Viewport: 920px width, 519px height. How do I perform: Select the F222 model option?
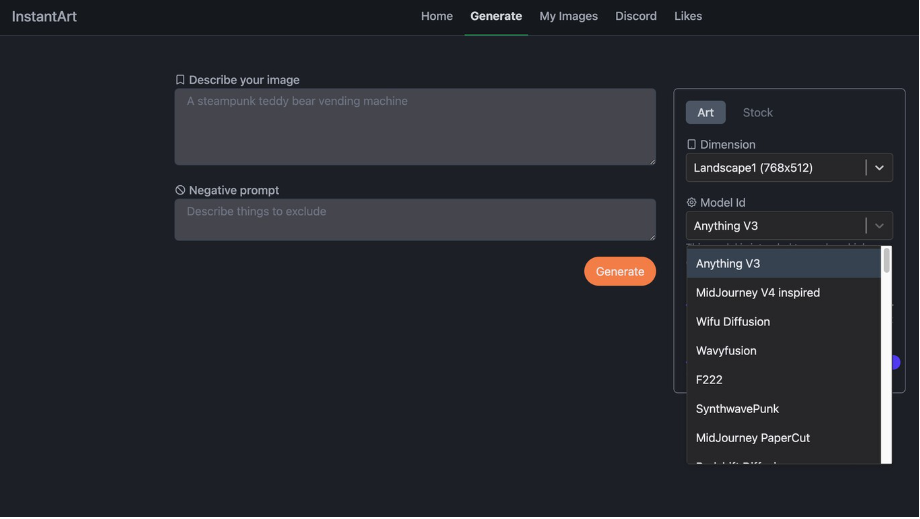coord(784,379)
